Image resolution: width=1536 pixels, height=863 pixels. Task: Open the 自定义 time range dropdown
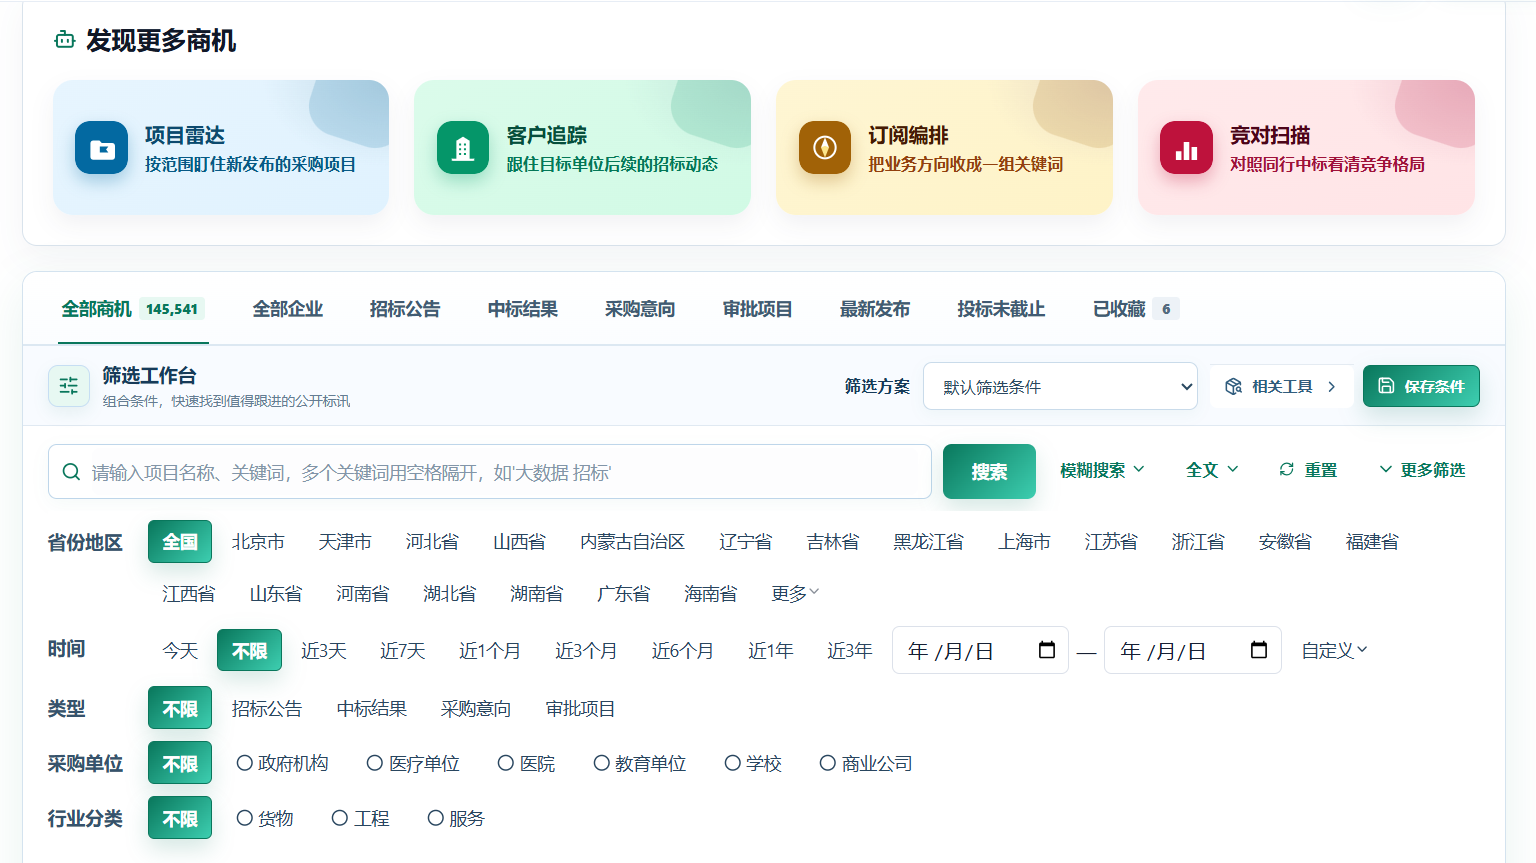pos(1334,651)
